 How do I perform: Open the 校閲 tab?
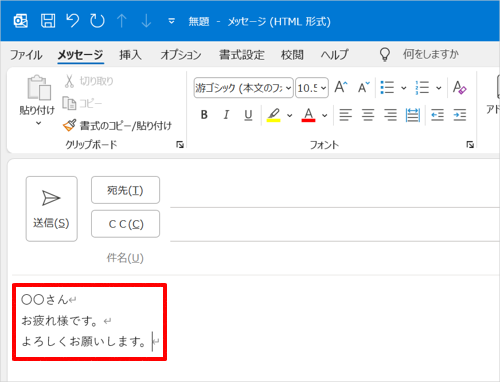(x=292, y=55)
